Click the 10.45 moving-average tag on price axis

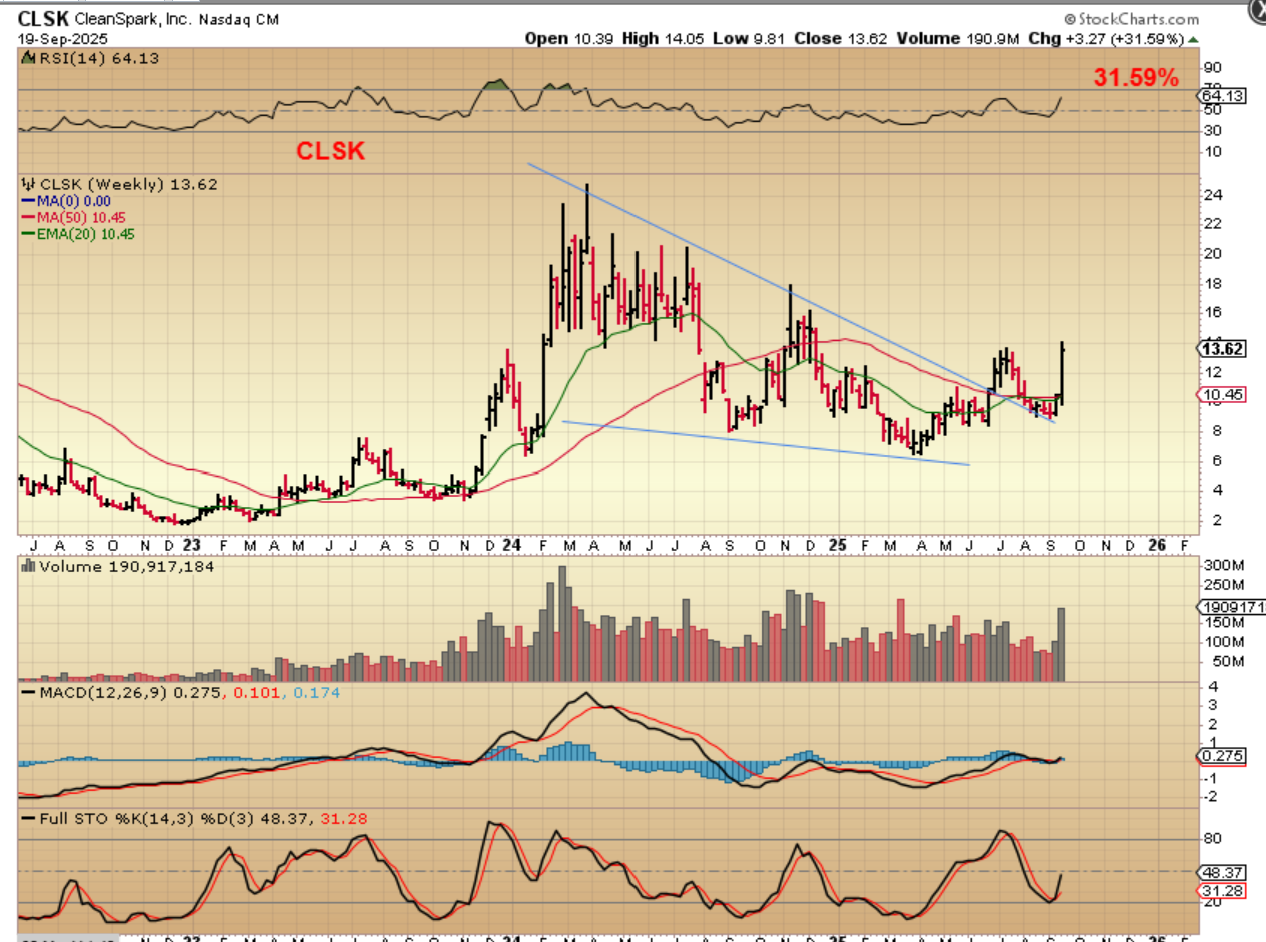(x=1221, y=395)
